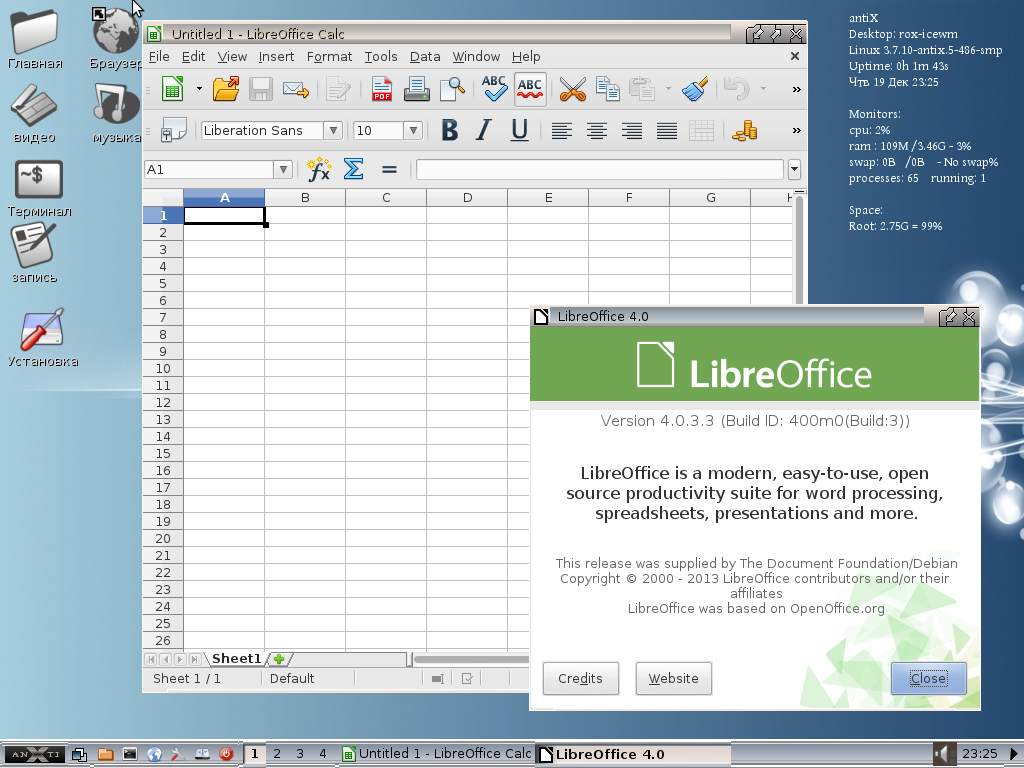Click the Copy pages icon
The height and width of the screenshot is (768, 1024).
coord(607,89)
